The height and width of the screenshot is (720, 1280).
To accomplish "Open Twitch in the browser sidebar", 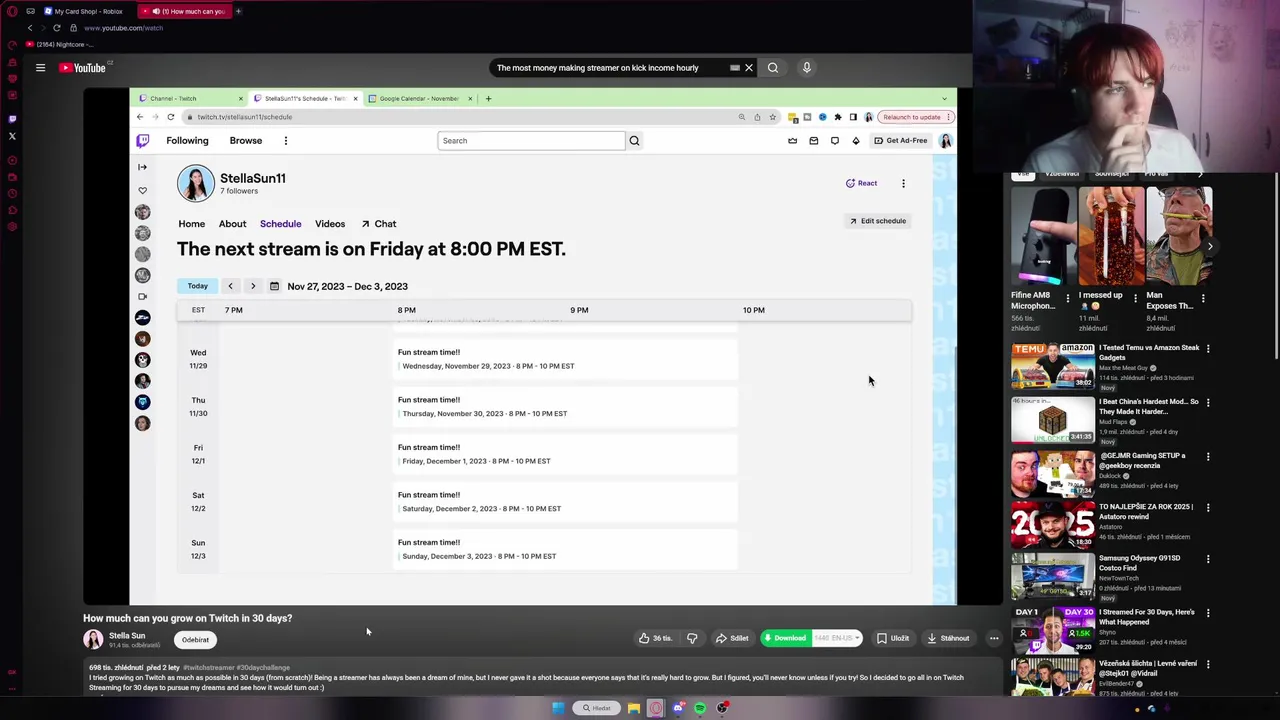I will [12, 118].
